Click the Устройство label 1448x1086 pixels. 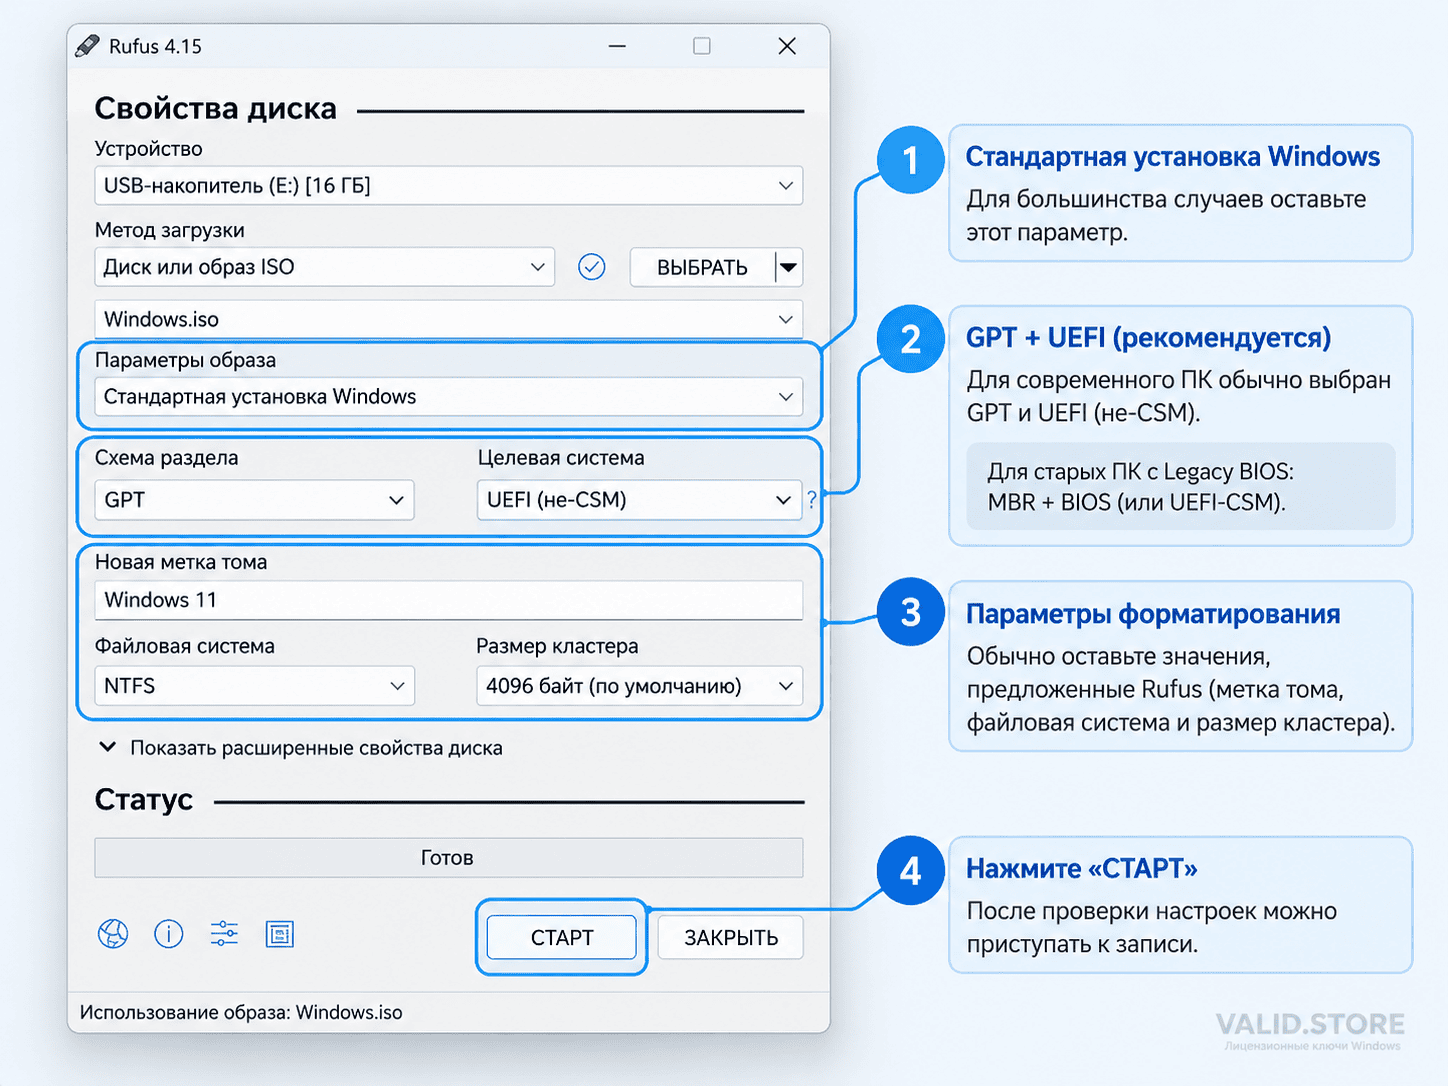tap(148, 148)
